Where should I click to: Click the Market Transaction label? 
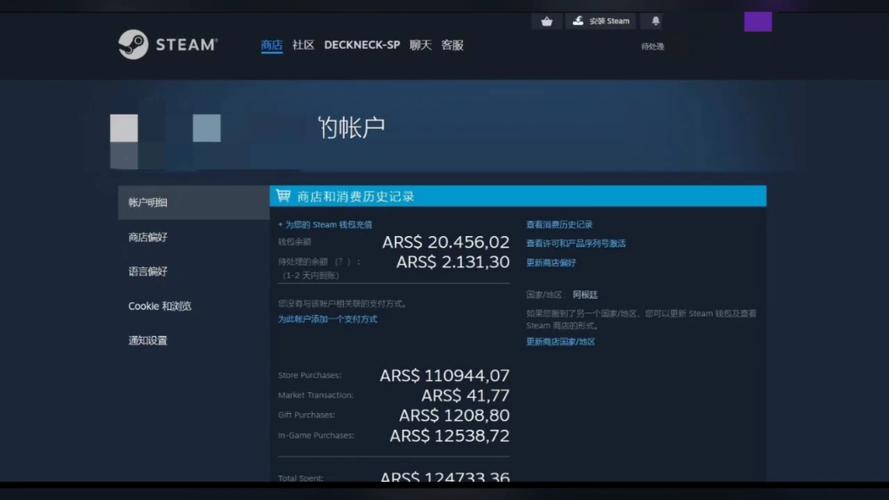(x=315, y=395)
